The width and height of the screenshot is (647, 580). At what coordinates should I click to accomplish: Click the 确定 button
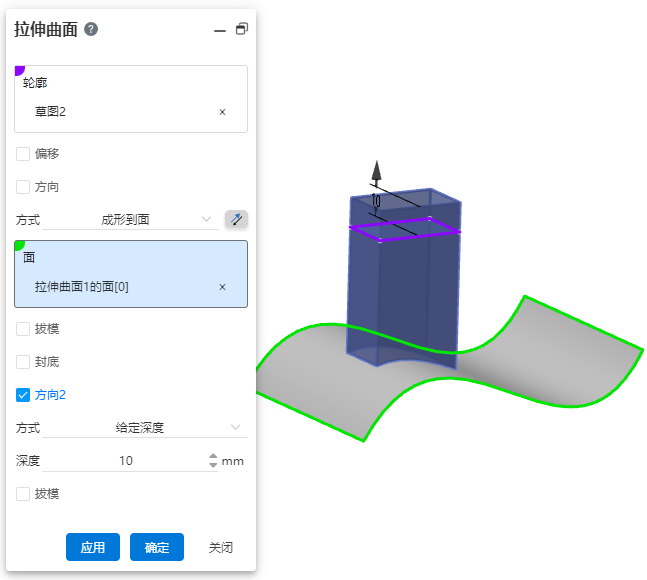click(157, 547)
